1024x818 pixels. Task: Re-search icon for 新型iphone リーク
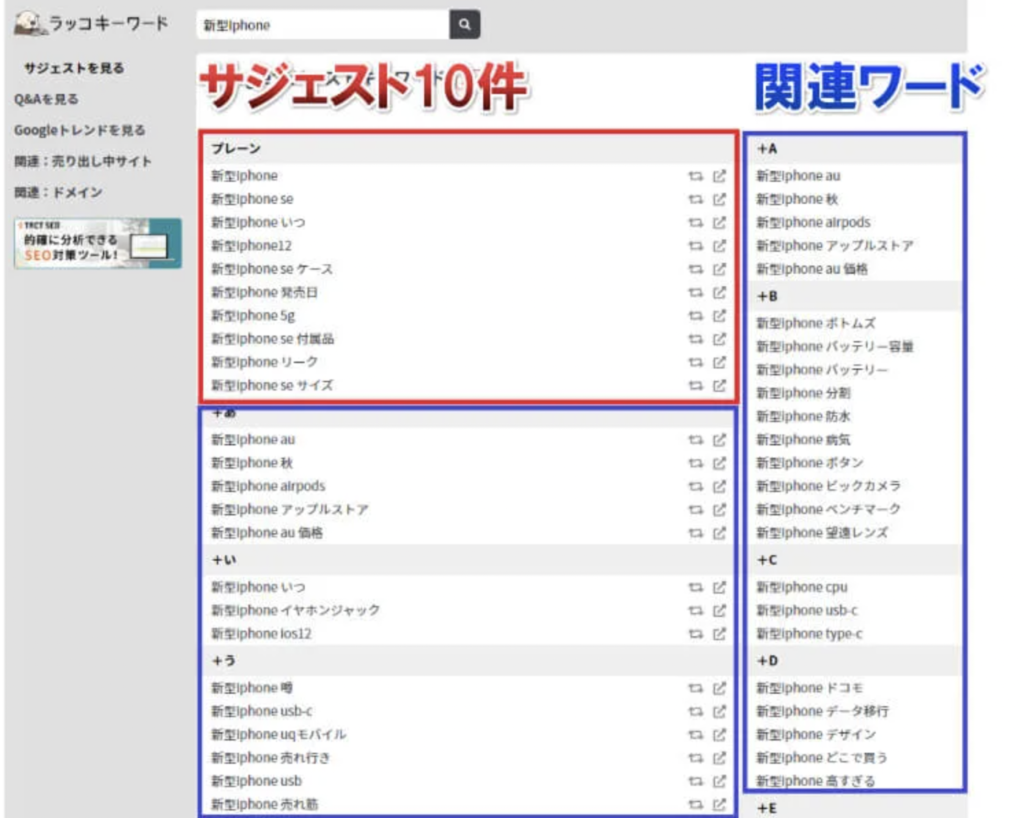pos(696,362)
